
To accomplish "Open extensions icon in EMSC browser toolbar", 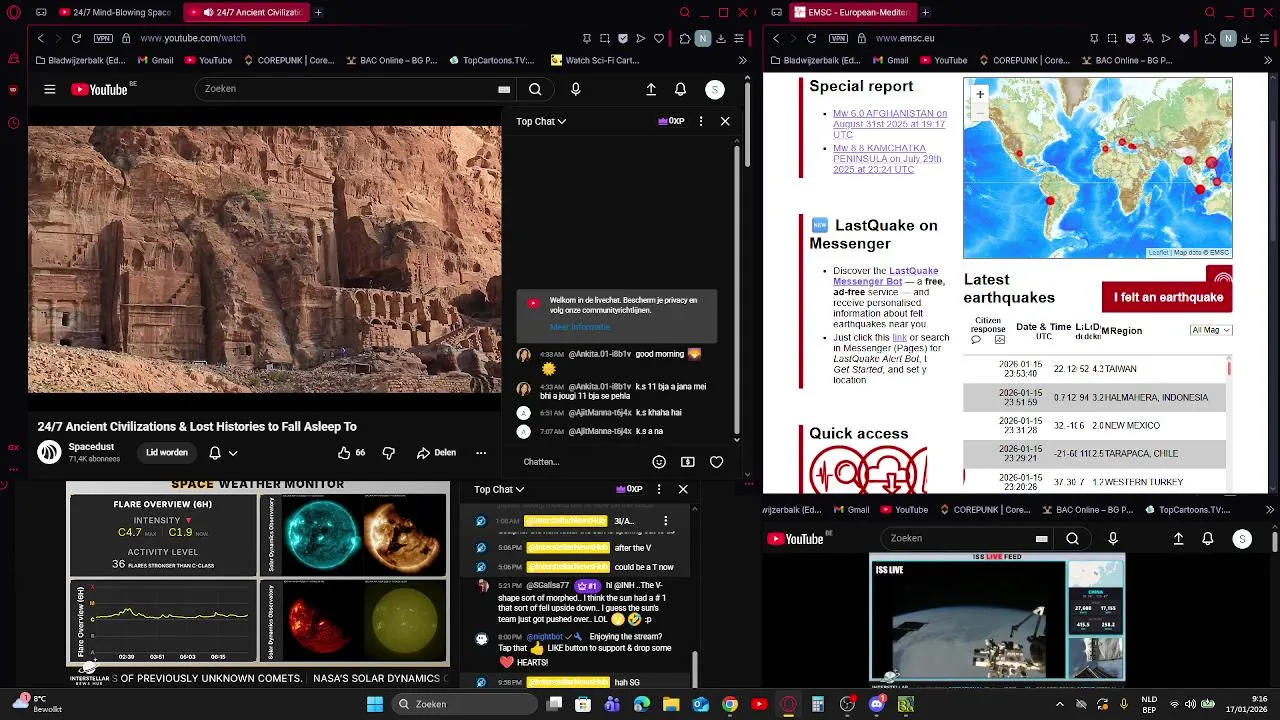I will [1211, 38].
